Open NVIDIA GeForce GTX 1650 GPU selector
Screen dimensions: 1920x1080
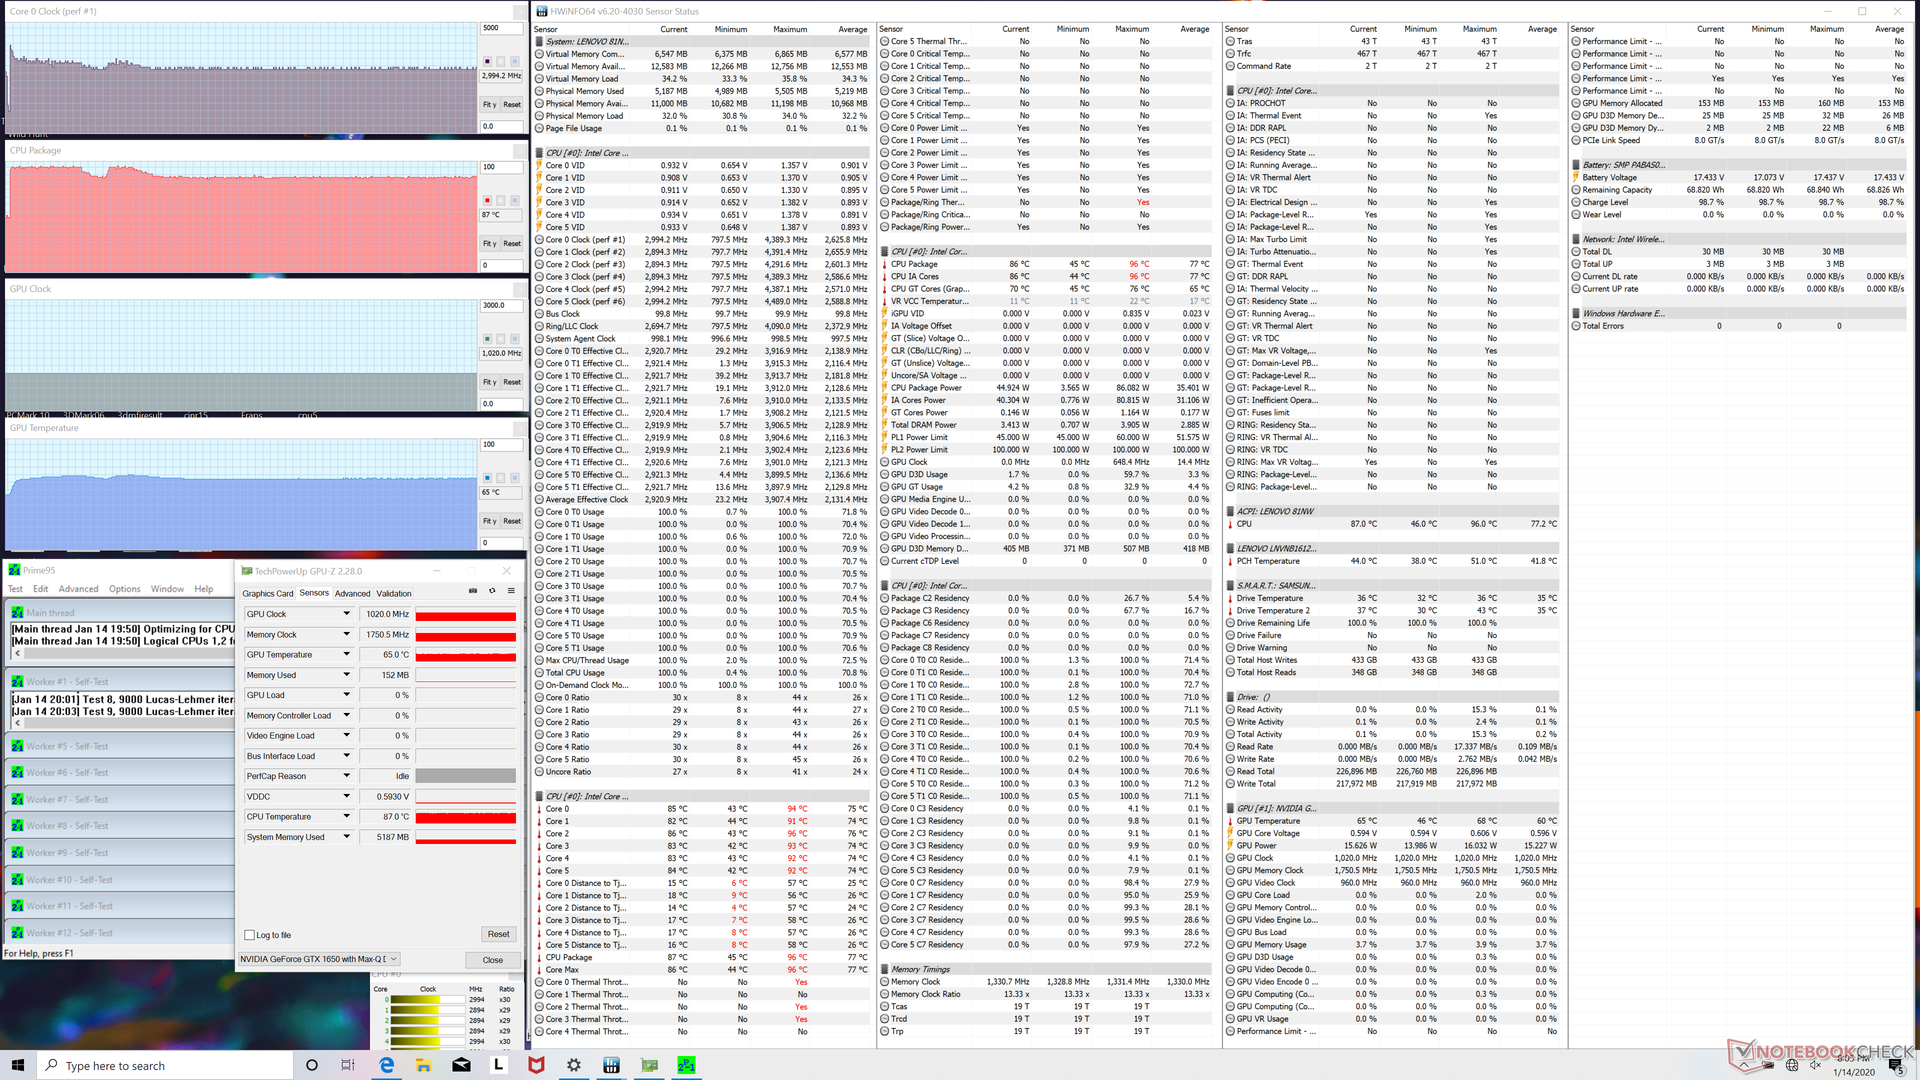pyautogui.click(x=319, y=959)
